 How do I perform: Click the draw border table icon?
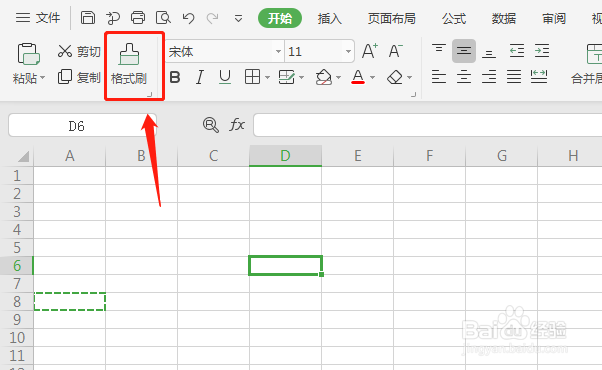pos(286,77)
